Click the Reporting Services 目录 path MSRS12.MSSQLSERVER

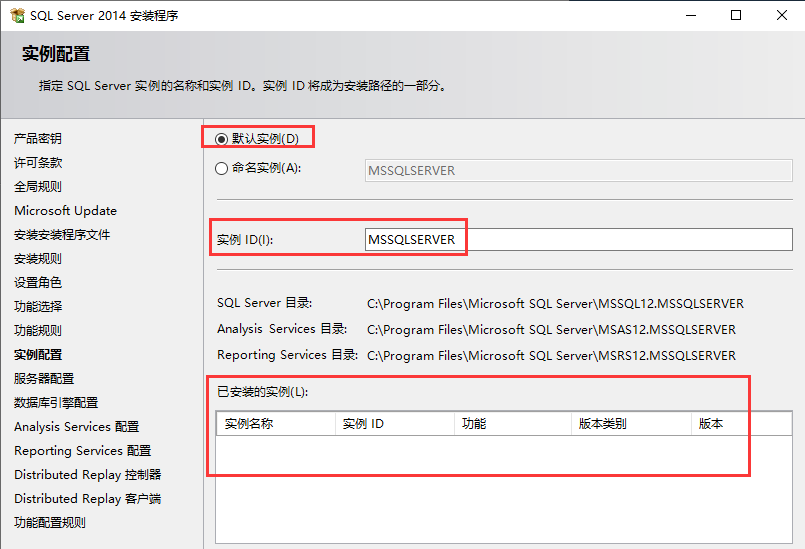(551, 355)
